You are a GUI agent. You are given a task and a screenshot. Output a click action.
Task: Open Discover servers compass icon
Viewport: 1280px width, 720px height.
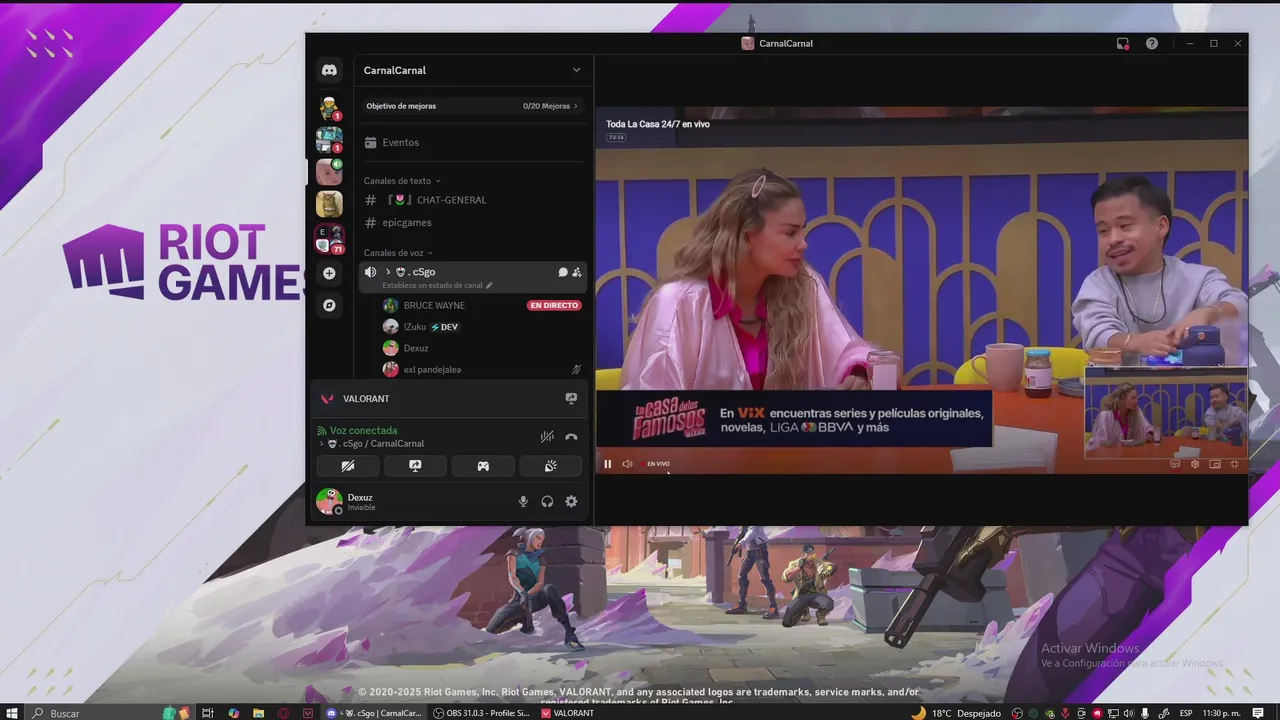click(329, 305)
